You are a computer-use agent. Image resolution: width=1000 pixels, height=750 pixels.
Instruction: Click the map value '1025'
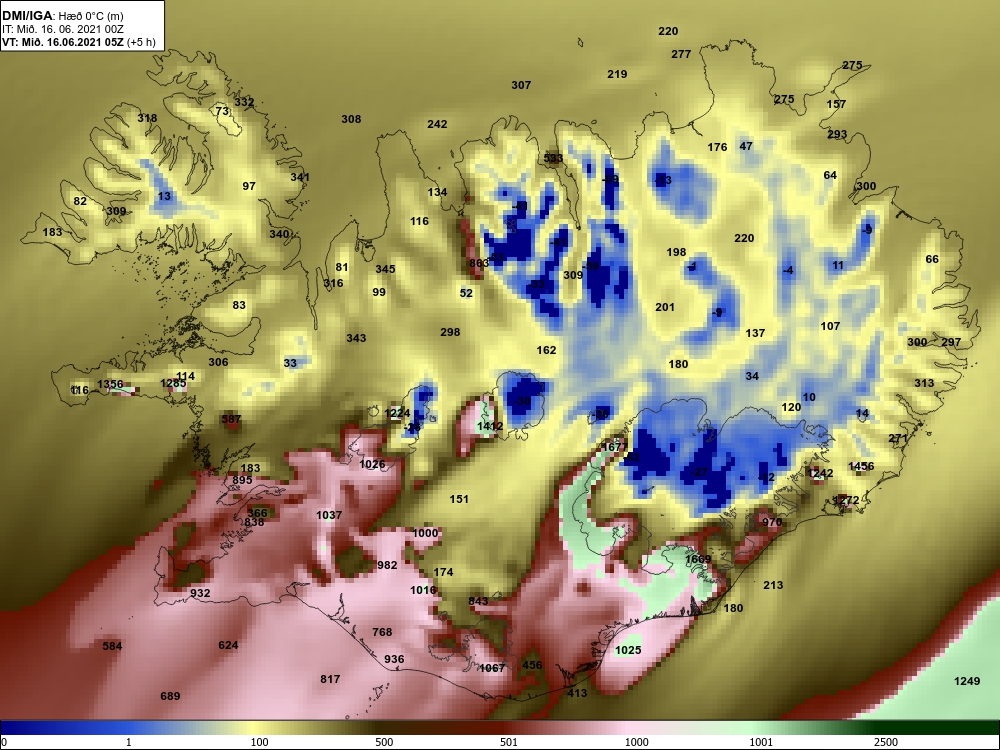[628, 651]
